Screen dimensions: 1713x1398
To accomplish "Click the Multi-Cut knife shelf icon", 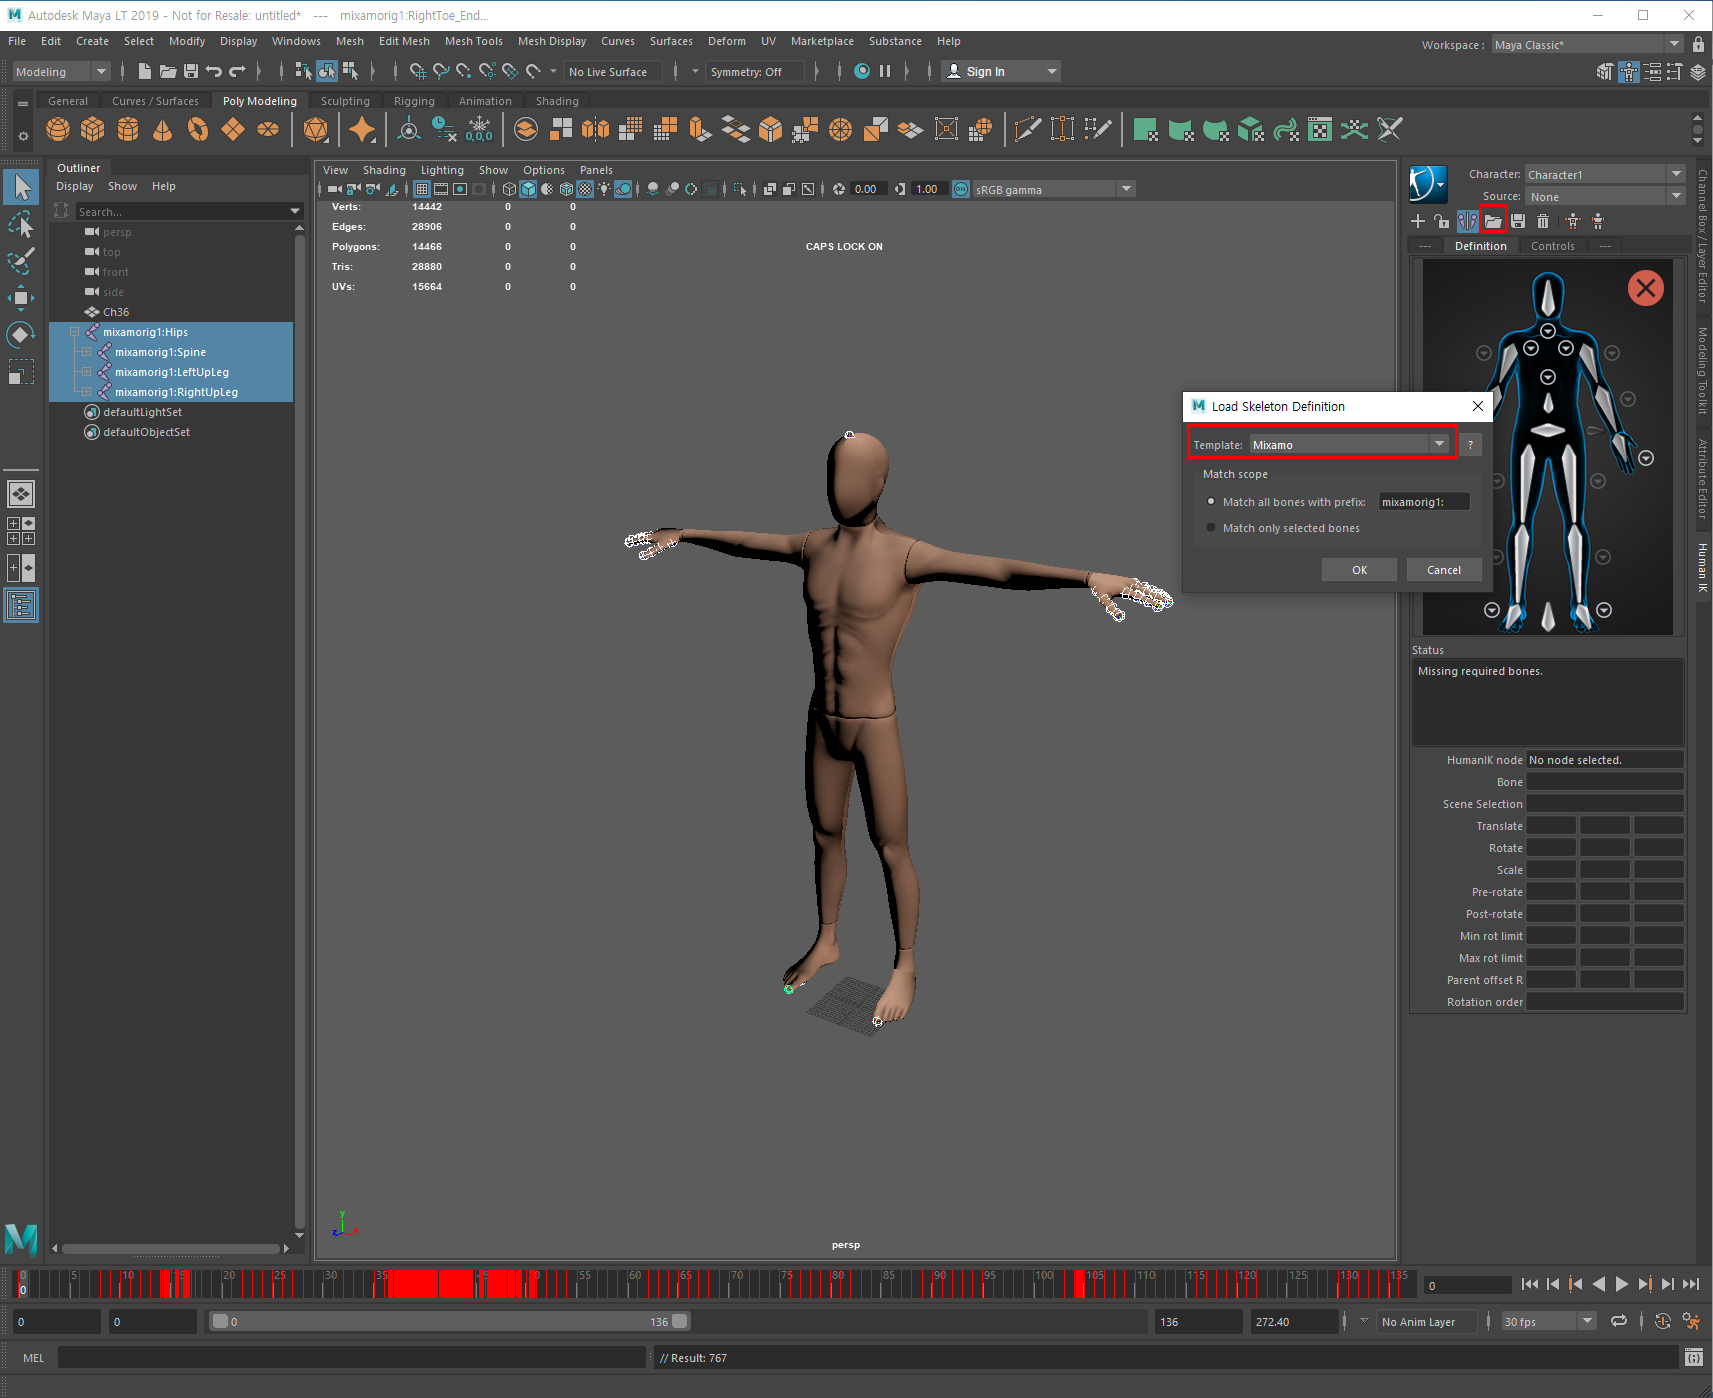I will (1028, 129).
